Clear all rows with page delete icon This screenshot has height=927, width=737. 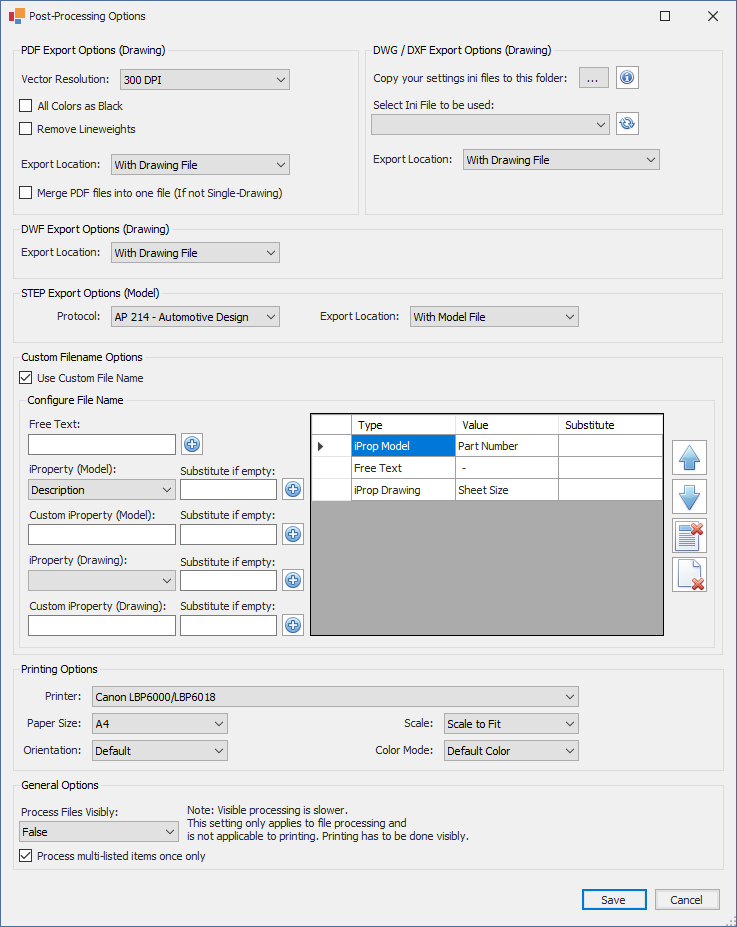[x=690, y=575]
